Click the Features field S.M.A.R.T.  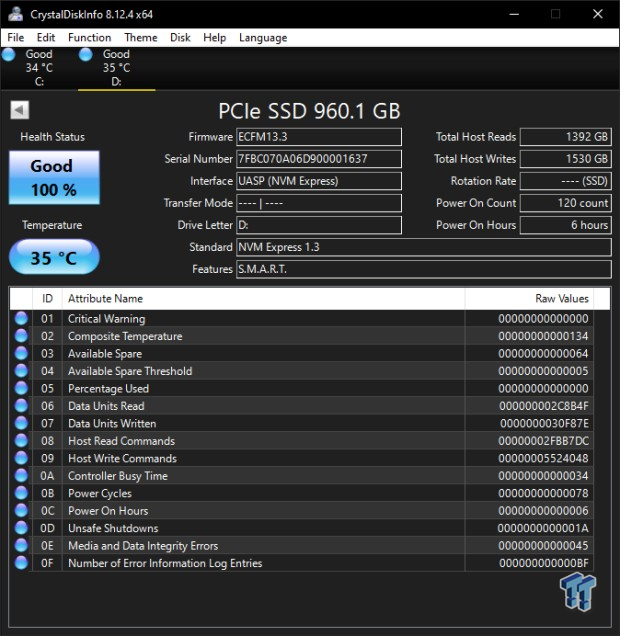[424, 269]
